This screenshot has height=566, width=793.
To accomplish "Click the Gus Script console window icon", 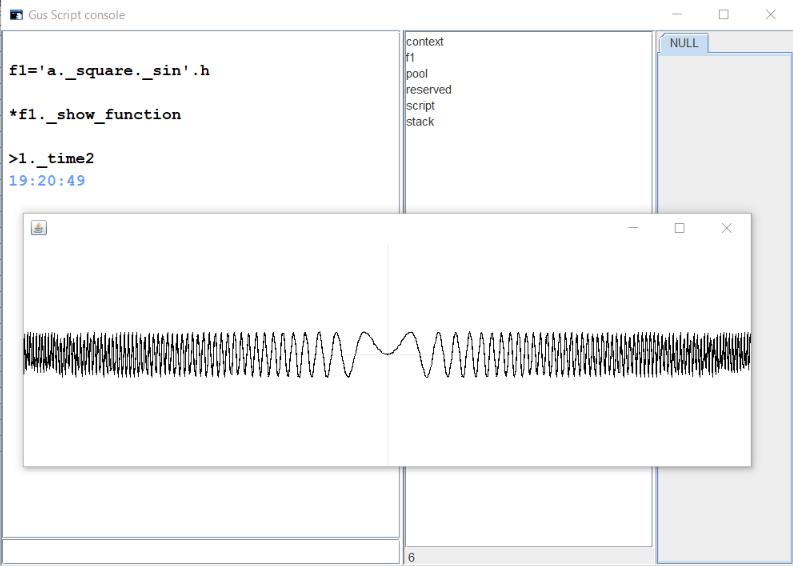I will tap(16, 15).
